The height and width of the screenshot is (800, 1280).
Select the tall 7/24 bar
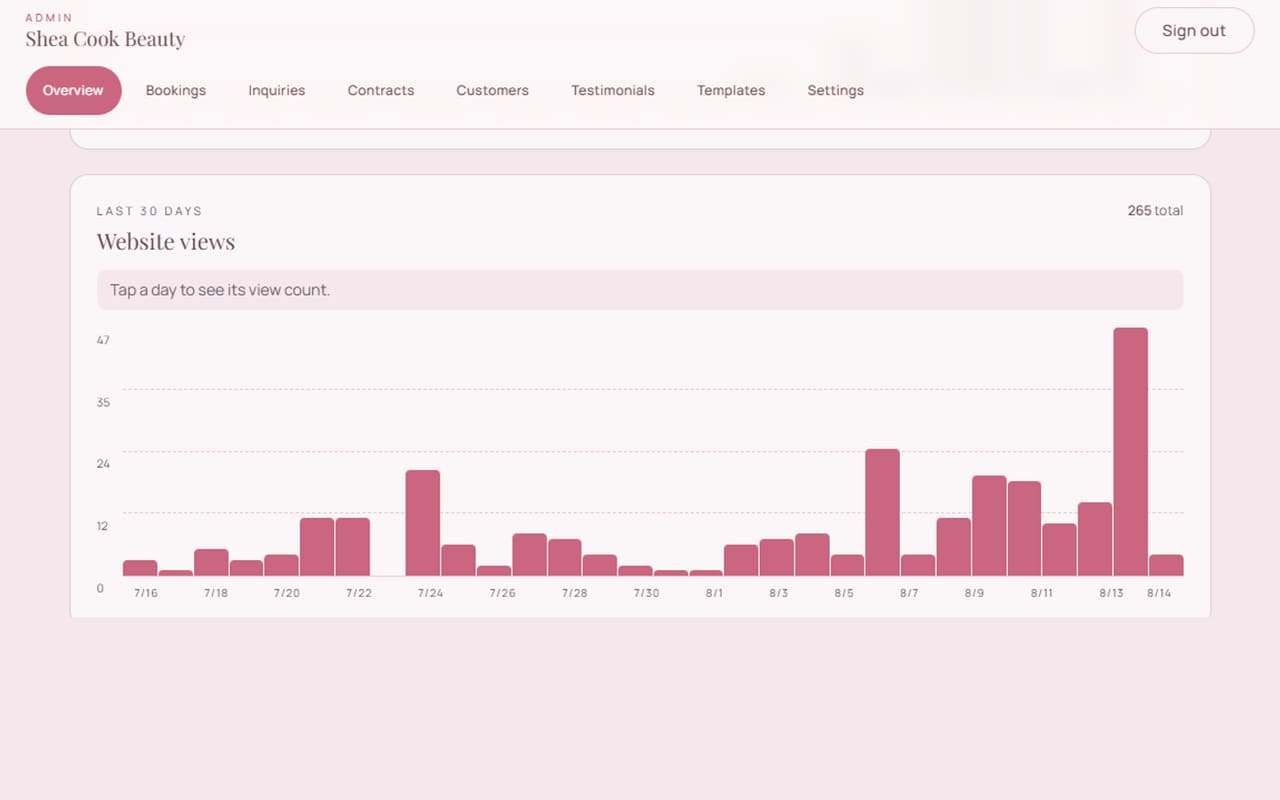[x=423, y=523]
